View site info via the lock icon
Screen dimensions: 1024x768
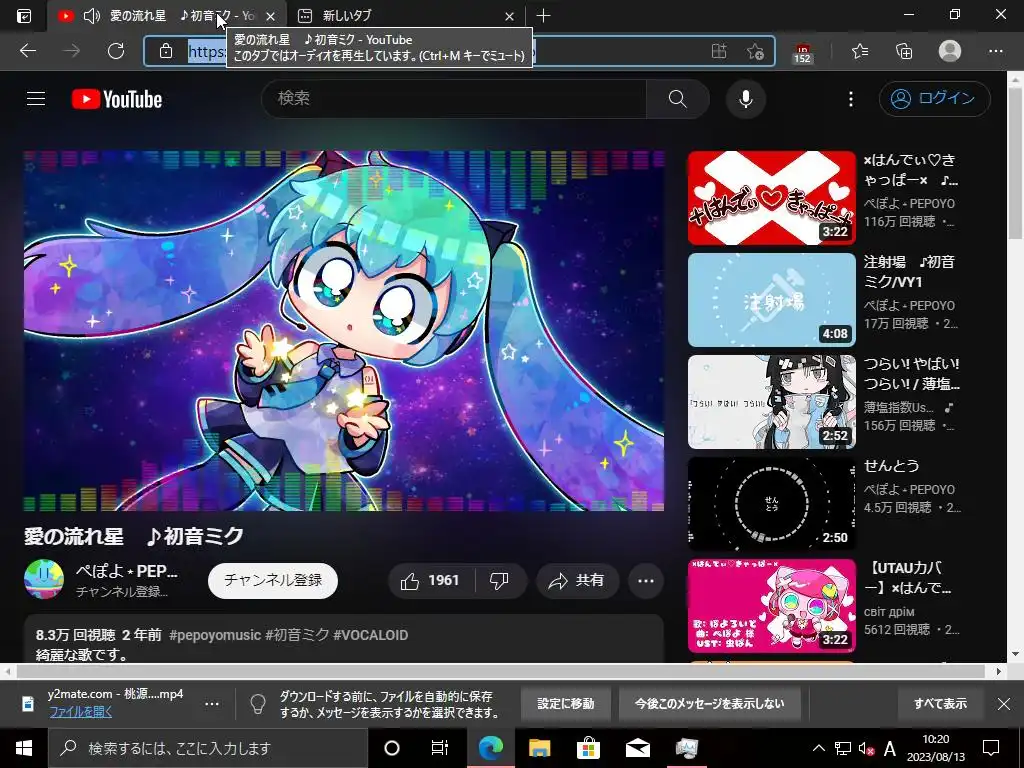tap(166, 51)
